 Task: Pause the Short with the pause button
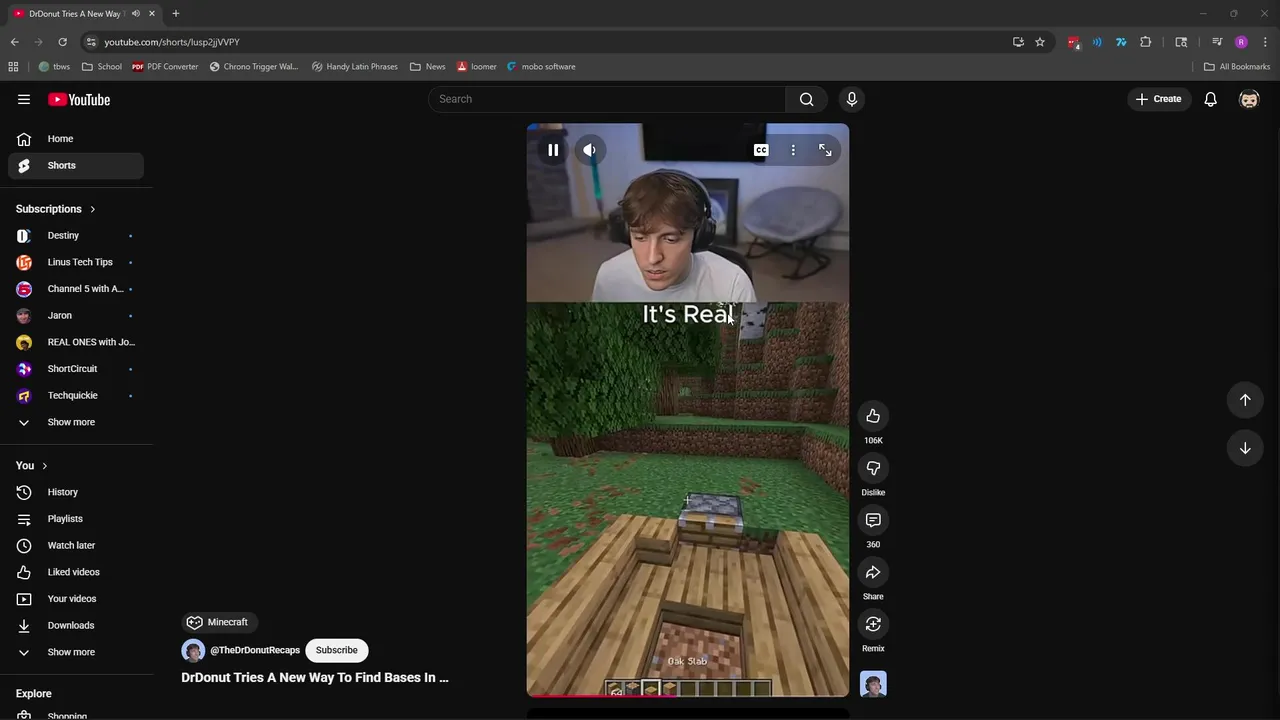pyautogui.click(x=553, y=150)
